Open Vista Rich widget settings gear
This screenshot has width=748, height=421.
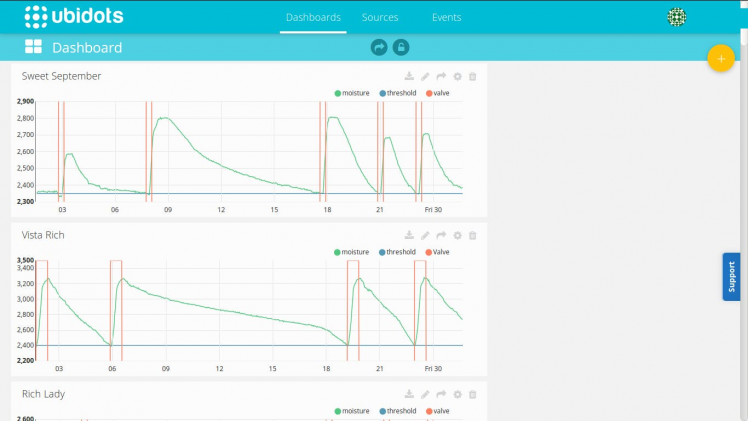pos(457,236)
